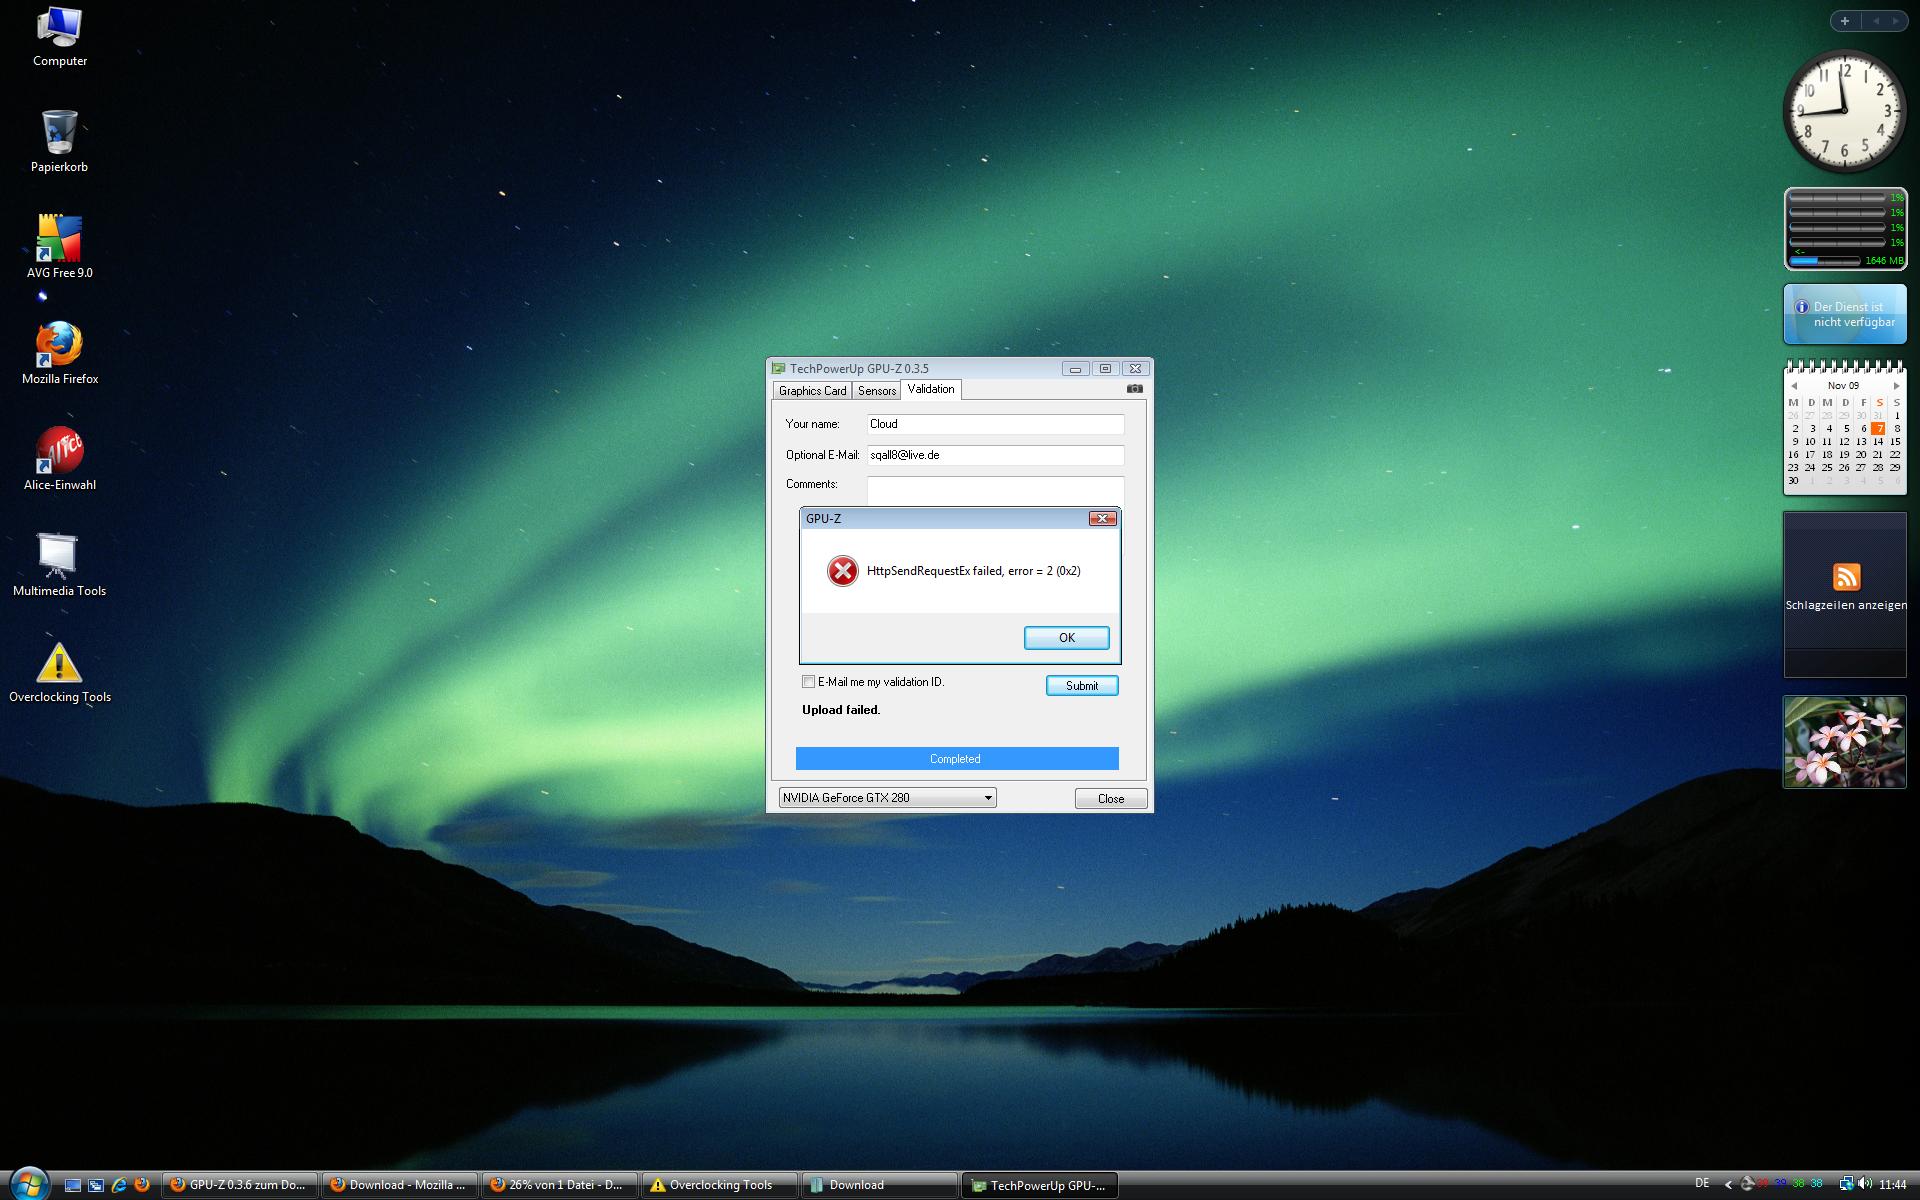
Task: Click the Completed progress bar
Action: tap(956, 759)
